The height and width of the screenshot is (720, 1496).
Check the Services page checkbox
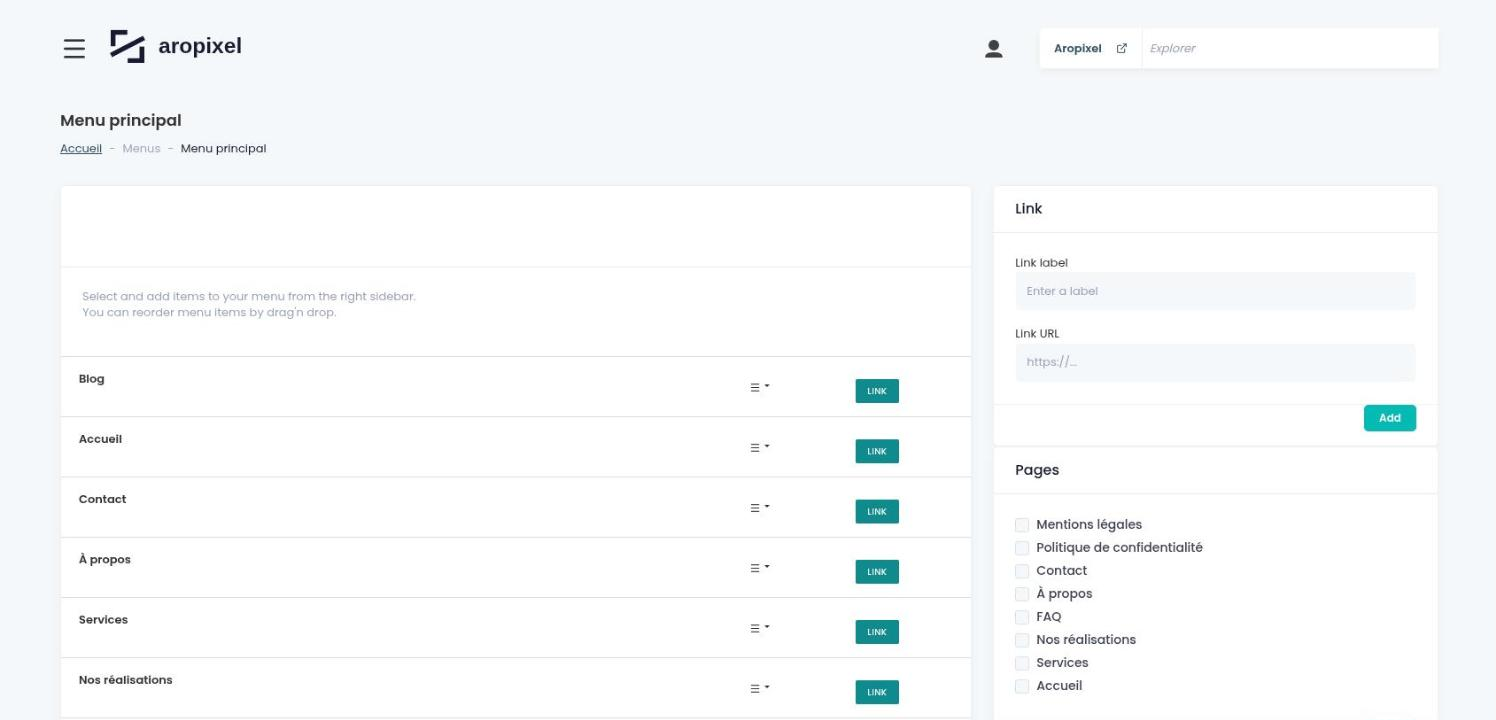click(x=1022, y=663)
